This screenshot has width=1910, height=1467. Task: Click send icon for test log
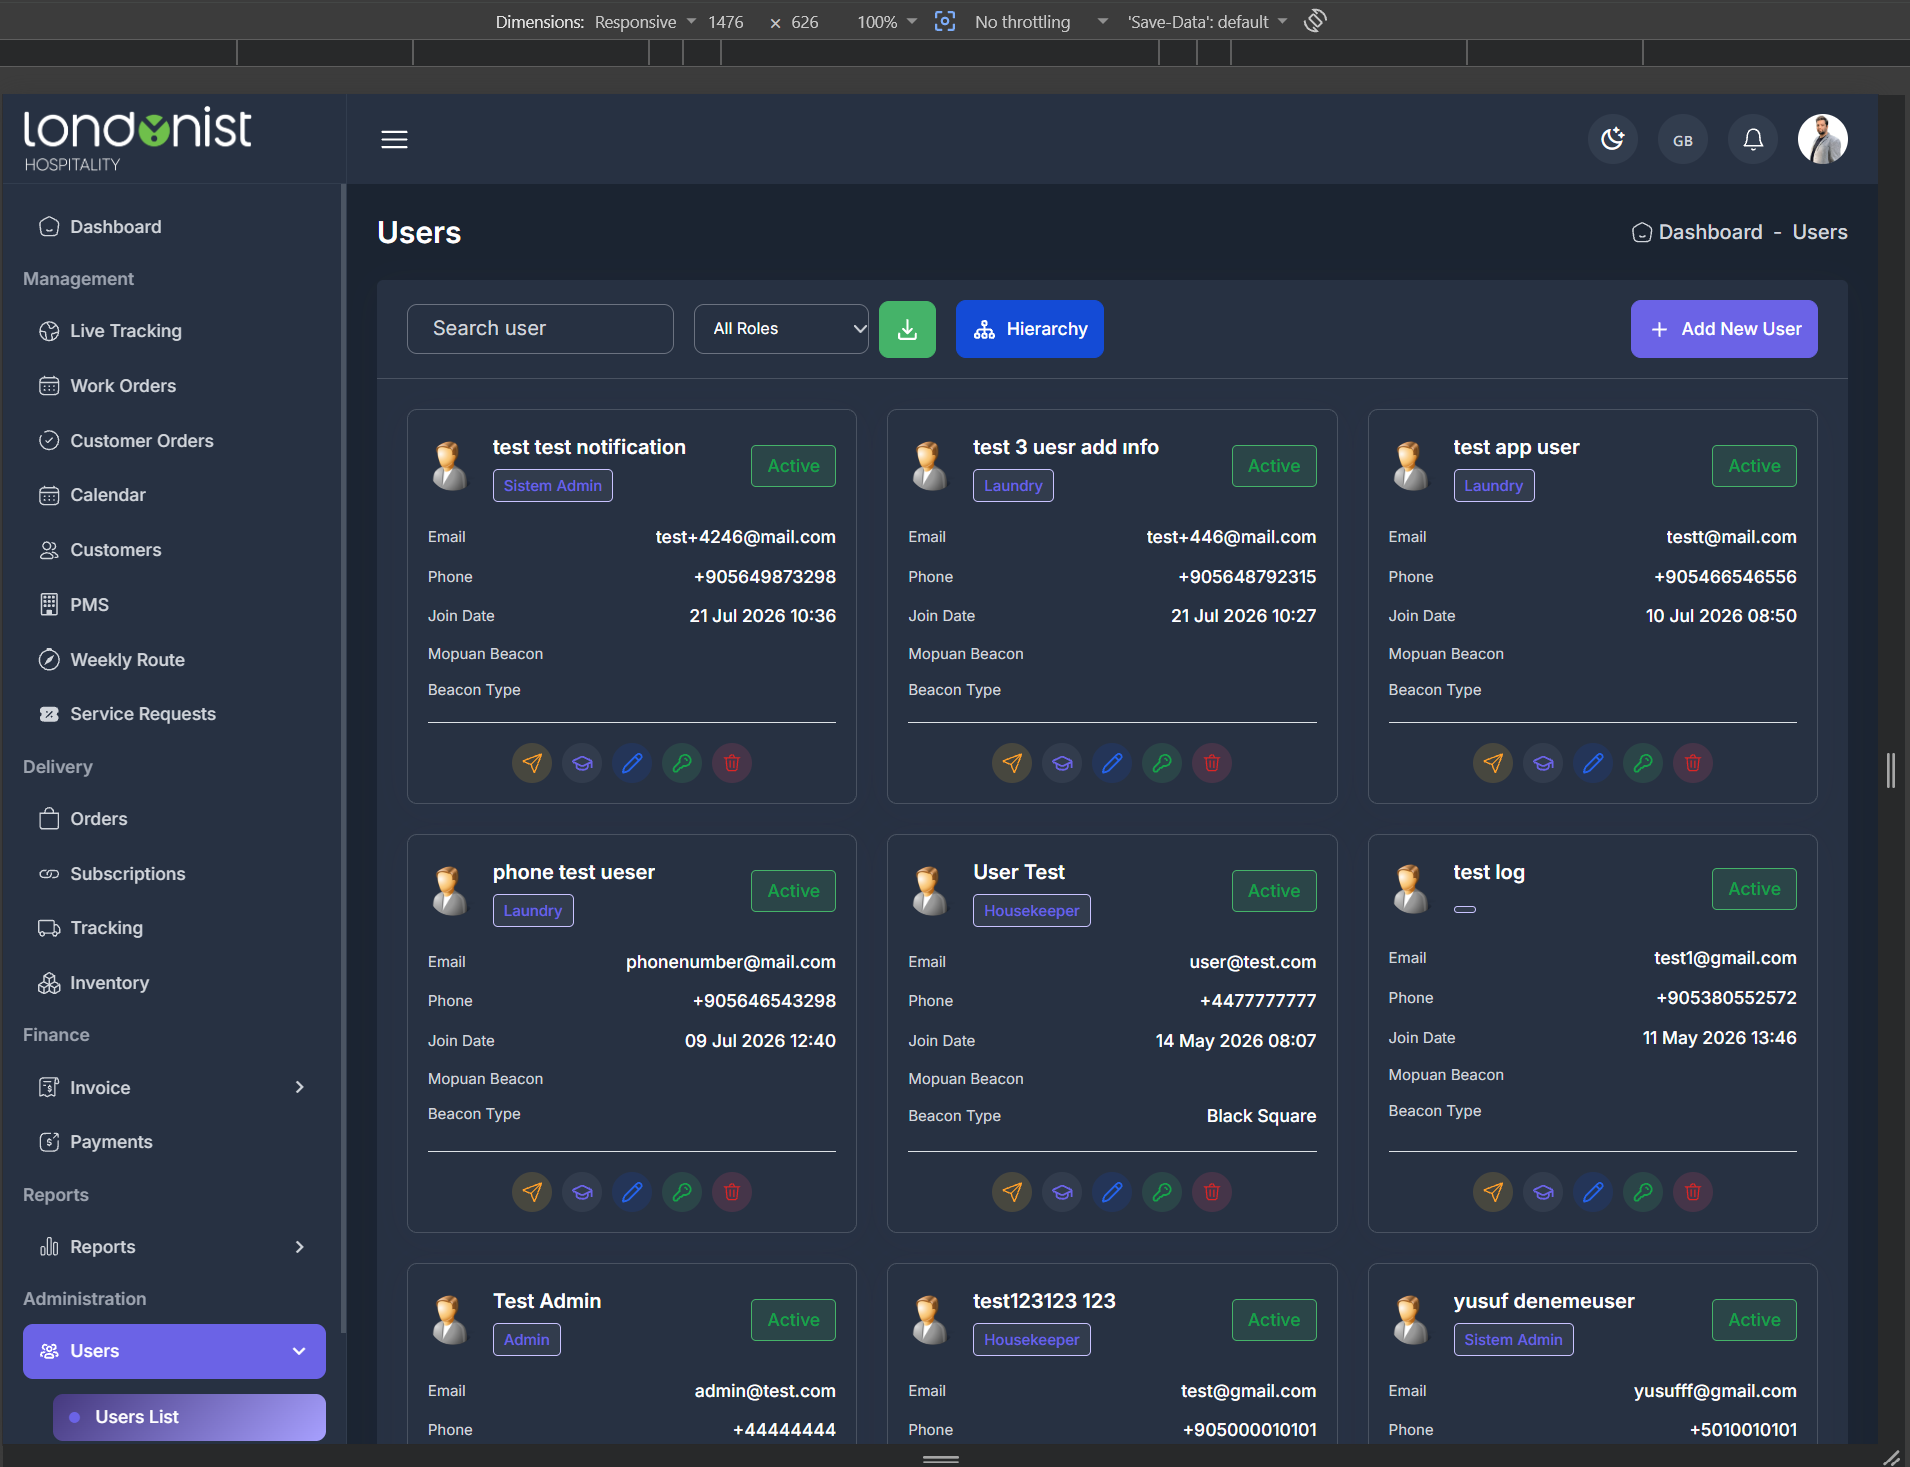tap(1493, 1192)
